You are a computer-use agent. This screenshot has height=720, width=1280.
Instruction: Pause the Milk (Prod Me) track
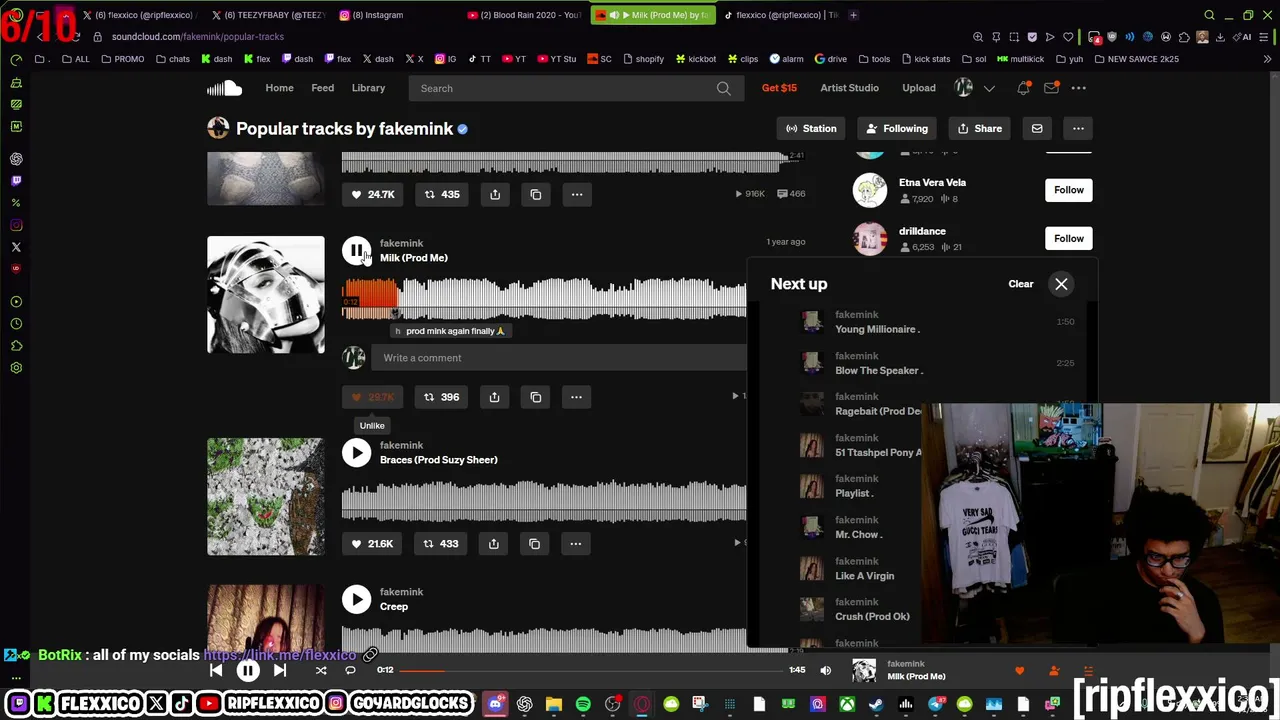coord(356,251)
